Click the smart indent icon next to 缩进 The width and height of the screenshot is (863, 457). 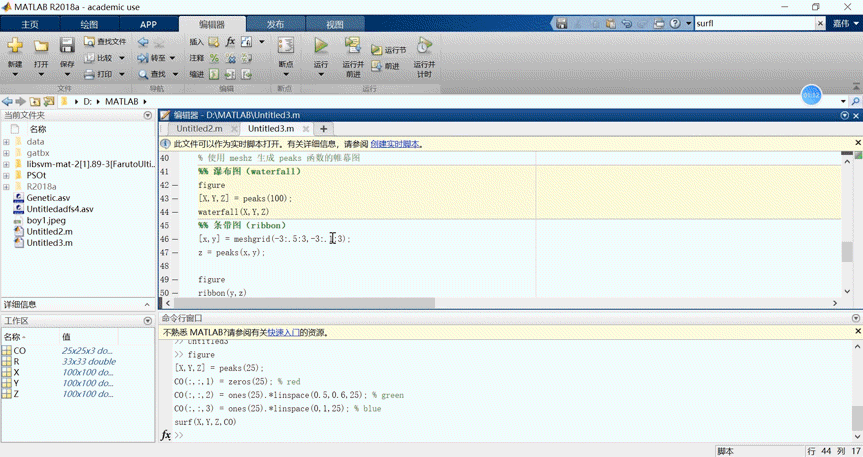point(214,74)
